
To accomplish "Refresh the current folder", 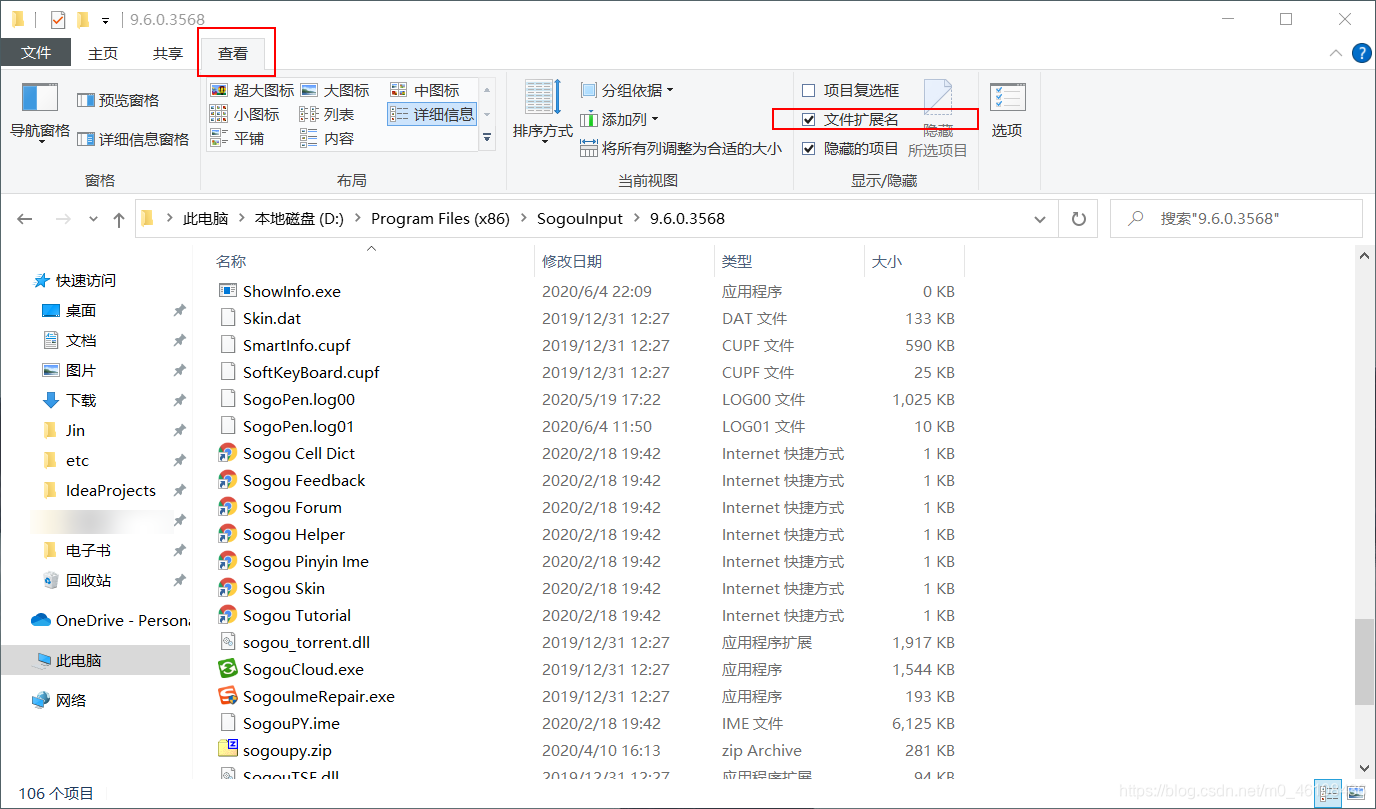I will point(1078,218).
